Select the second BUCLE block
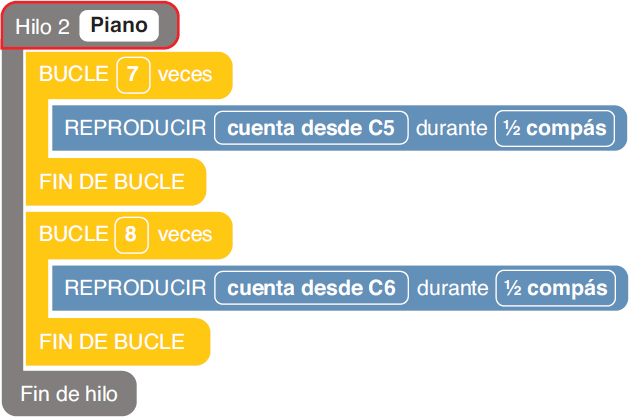This screenshot has height=417, width=629. pyautogui.click(x=129, y=235)
